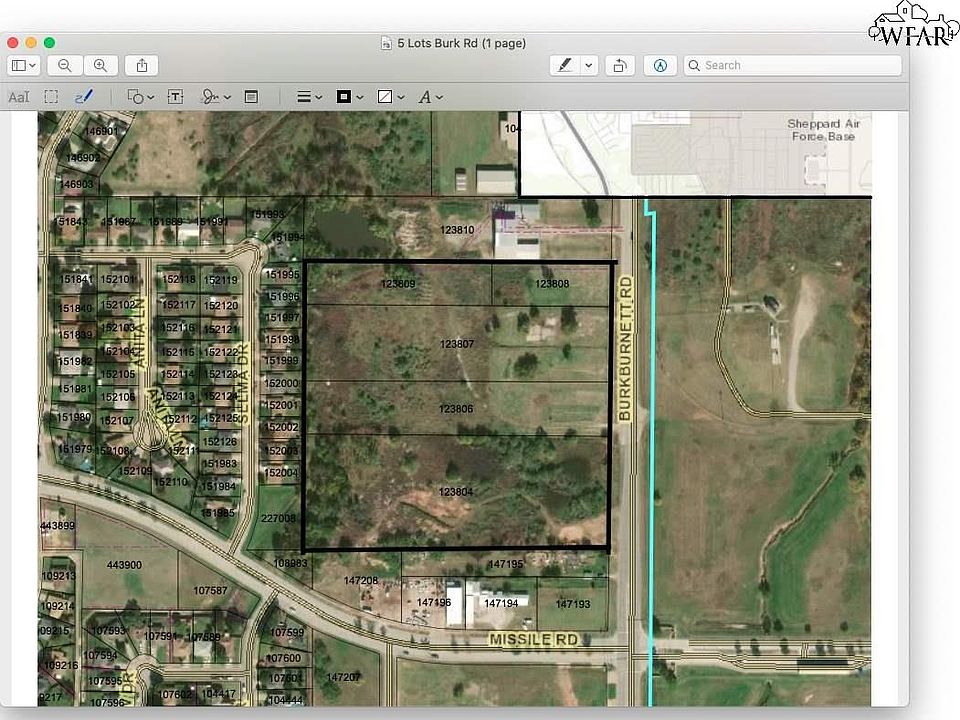Open the Signature menu
The image size is (960, 720).
216,97
